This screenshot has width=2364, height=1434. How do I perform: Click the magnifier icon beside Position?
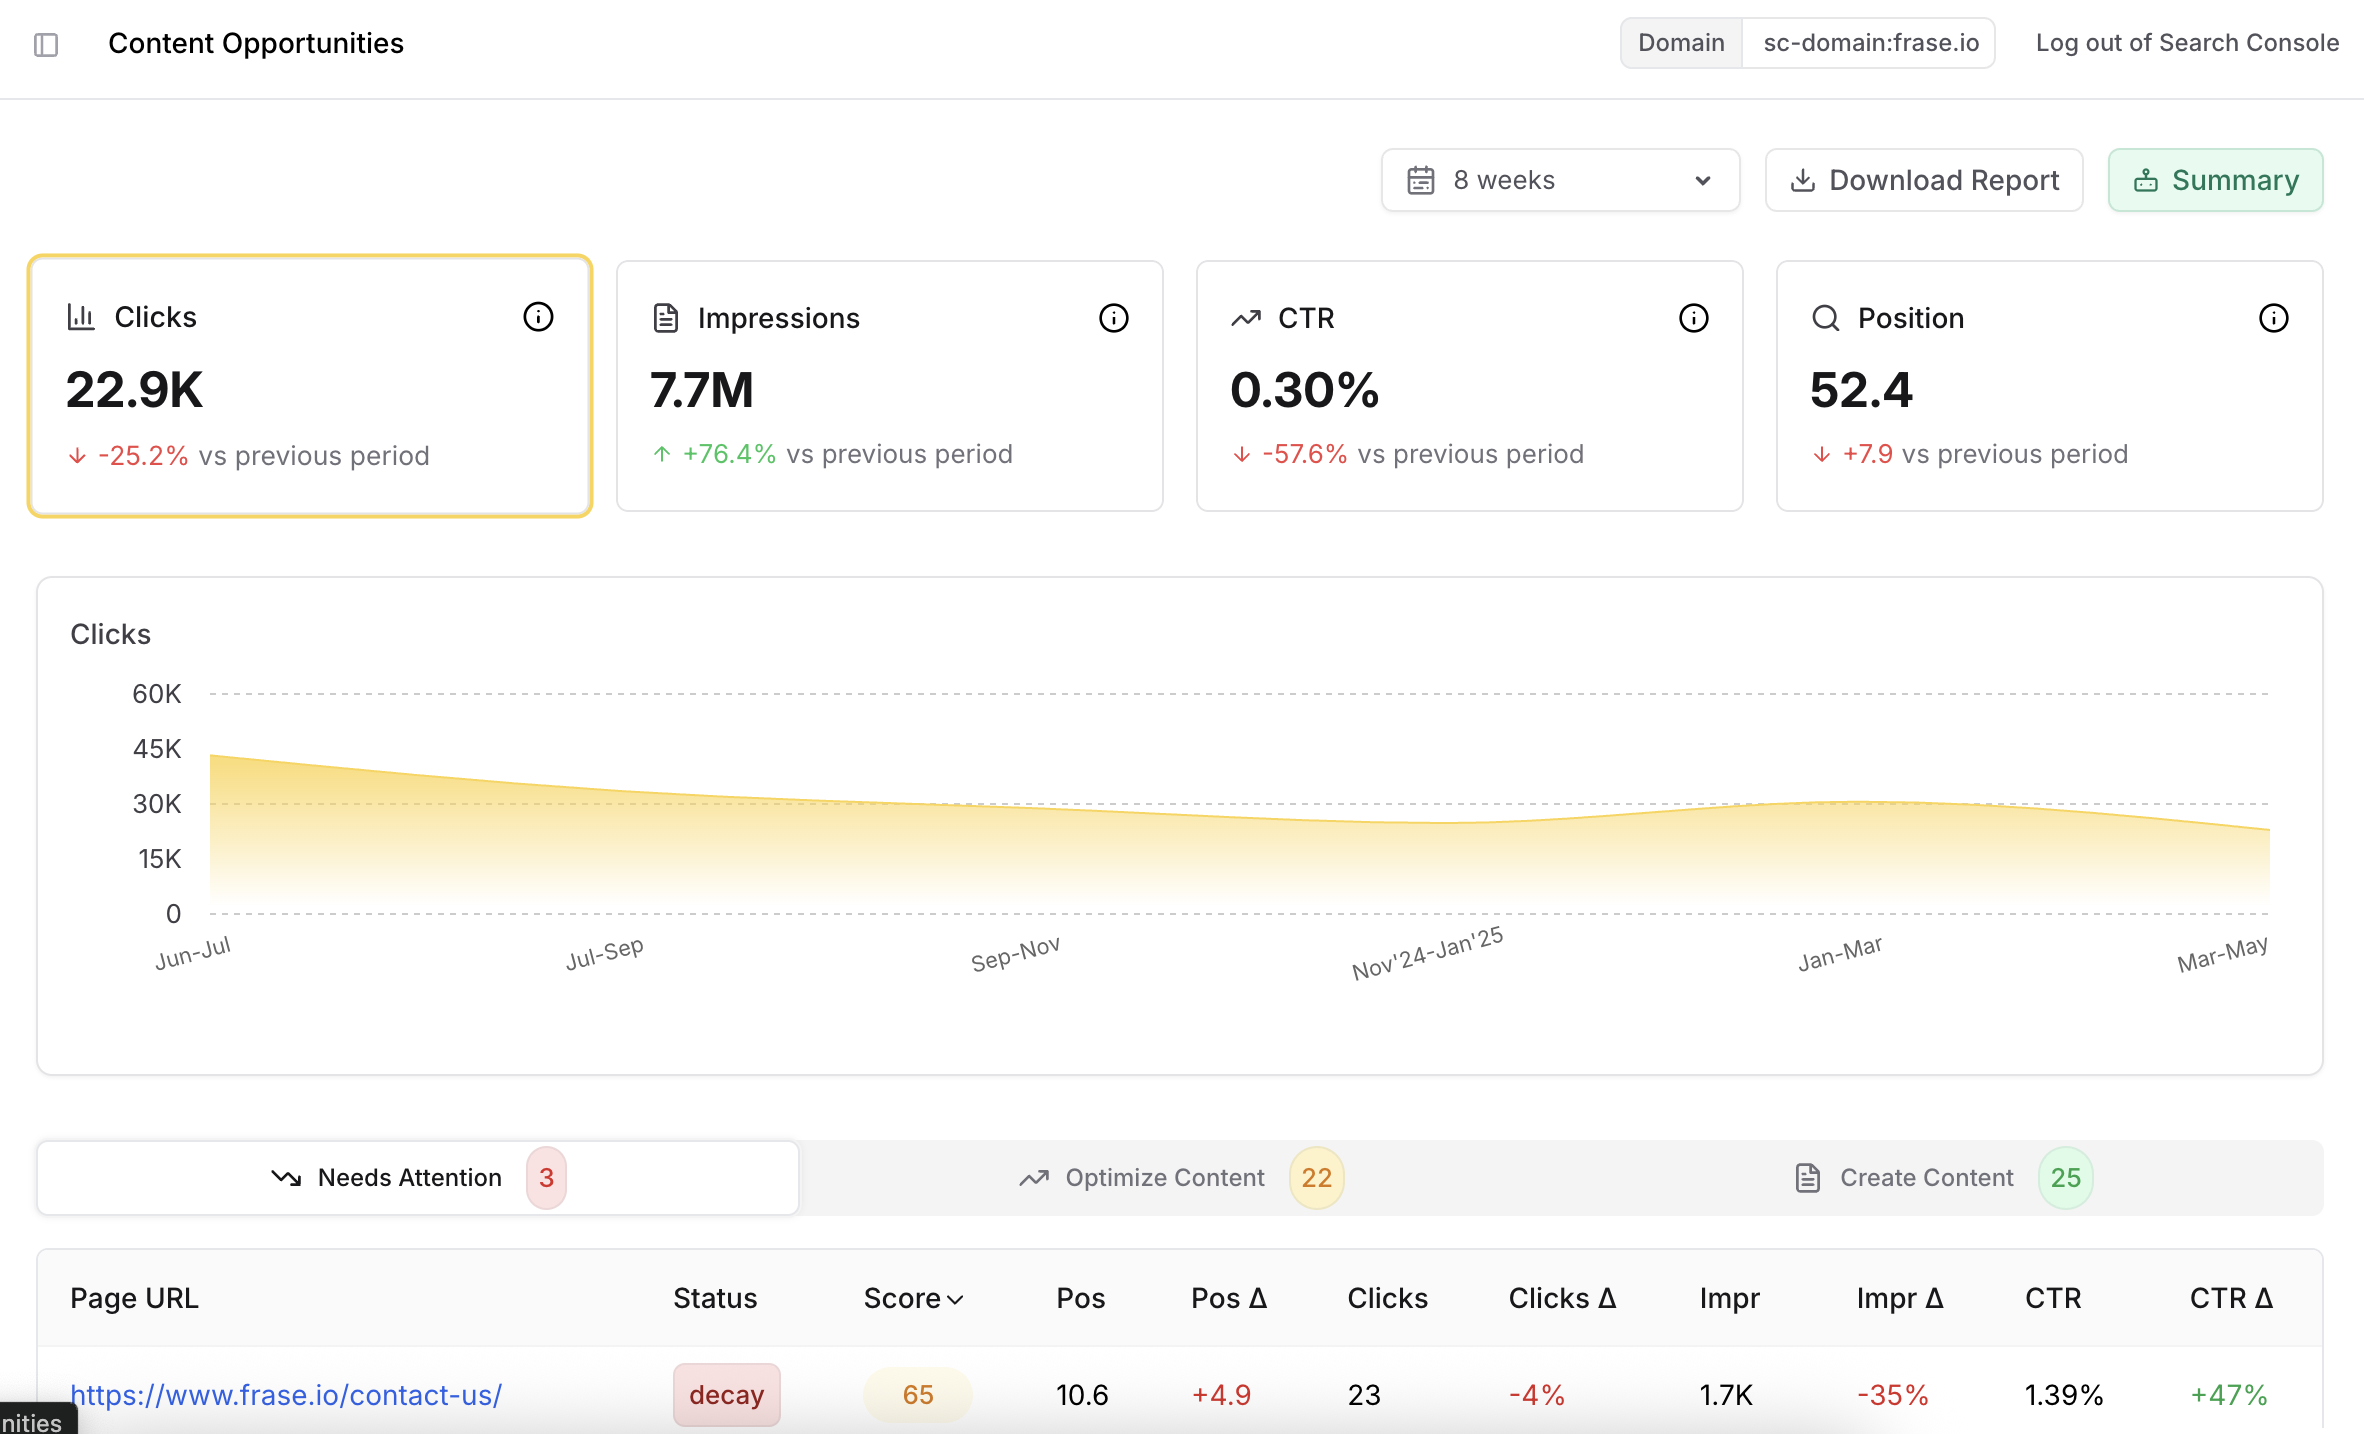[1826, 318]
